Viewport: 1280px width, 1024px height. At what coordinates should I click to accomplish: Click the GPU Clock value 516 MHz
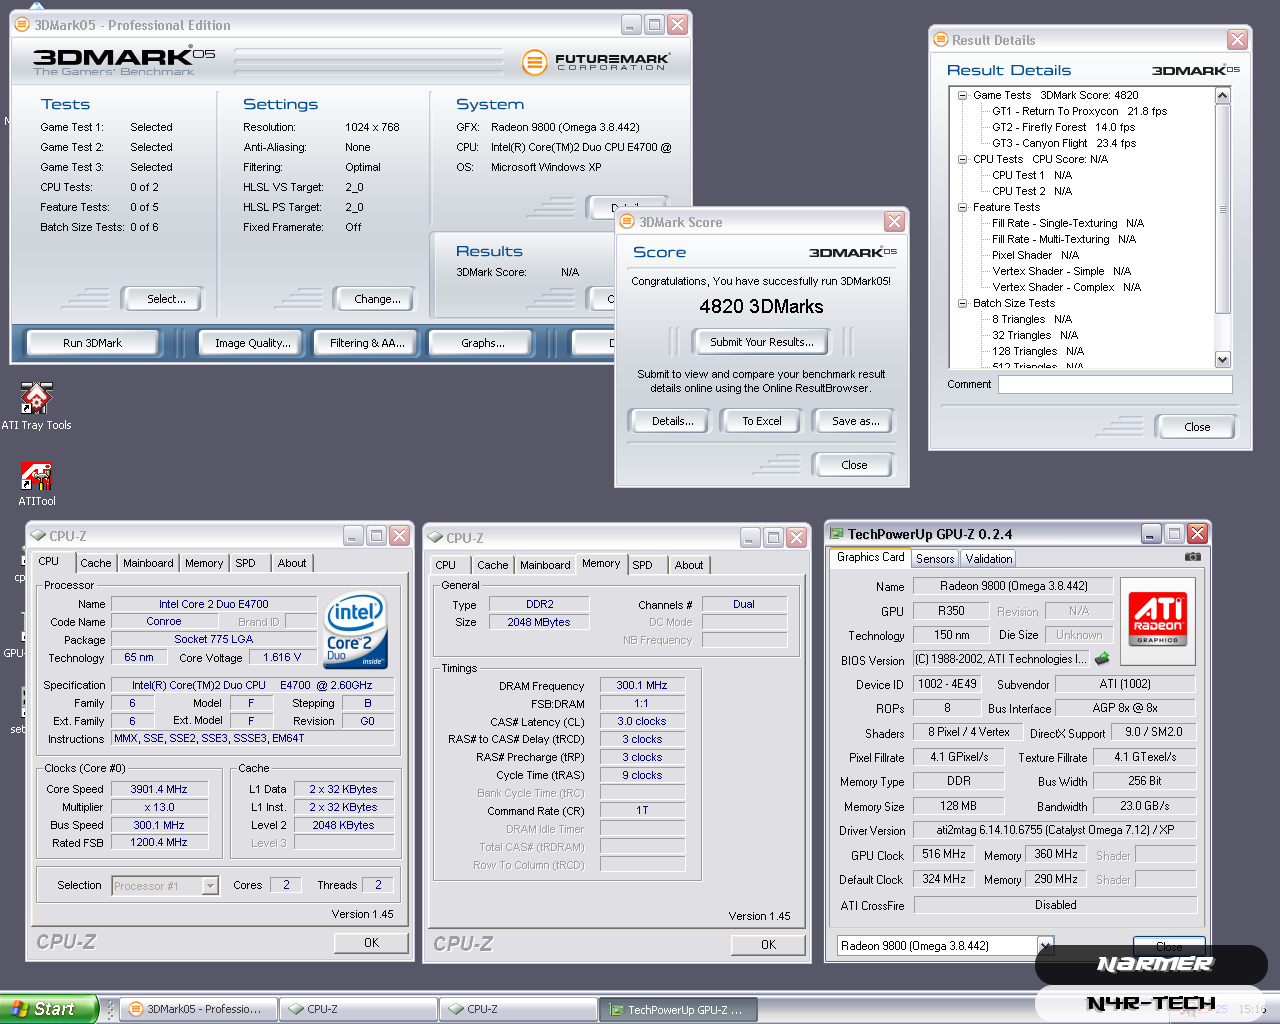944,855
